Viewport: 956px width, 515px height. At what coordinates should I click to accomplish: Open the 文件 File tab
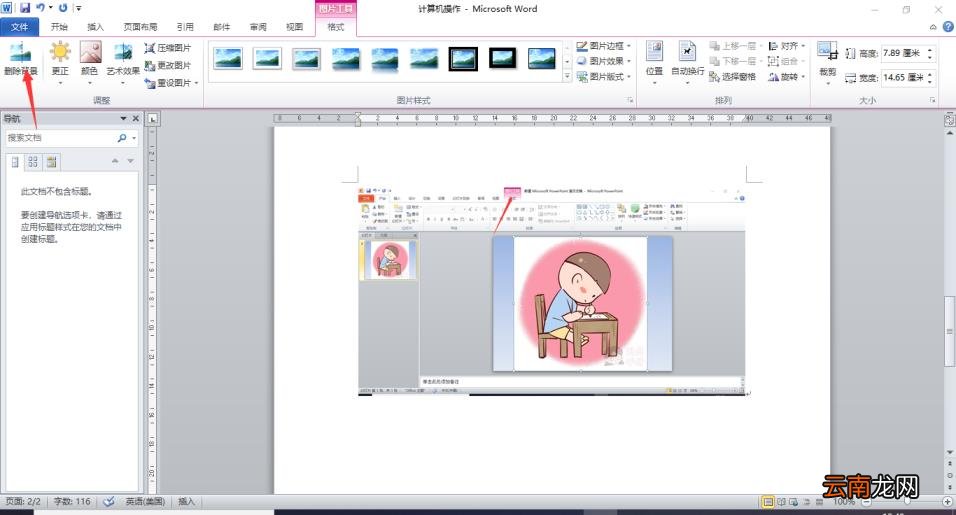20,27
